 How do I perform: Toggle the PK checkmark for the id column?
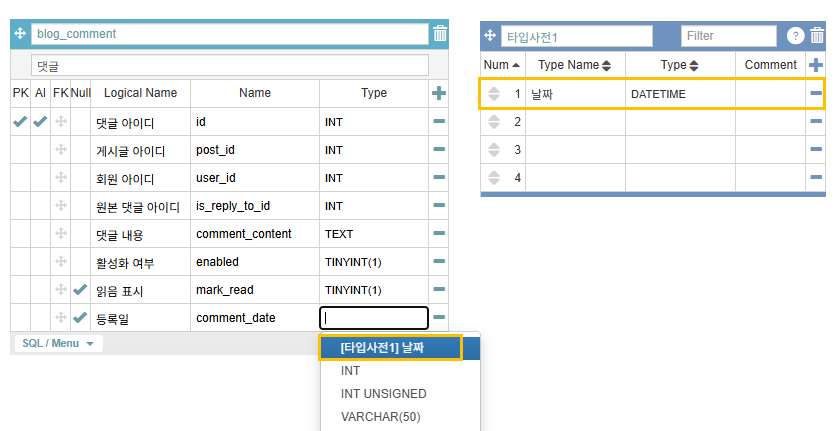pos(20,122)
